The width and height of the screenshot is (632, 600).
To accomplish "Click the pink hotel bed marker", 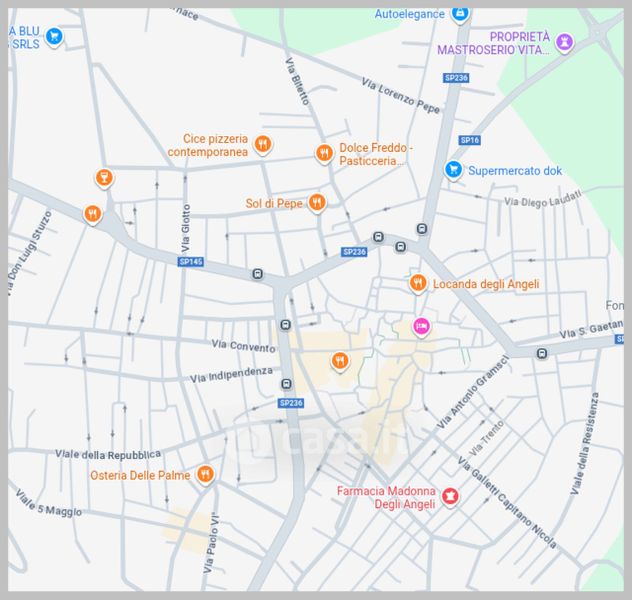I will [x=422, y=326].
